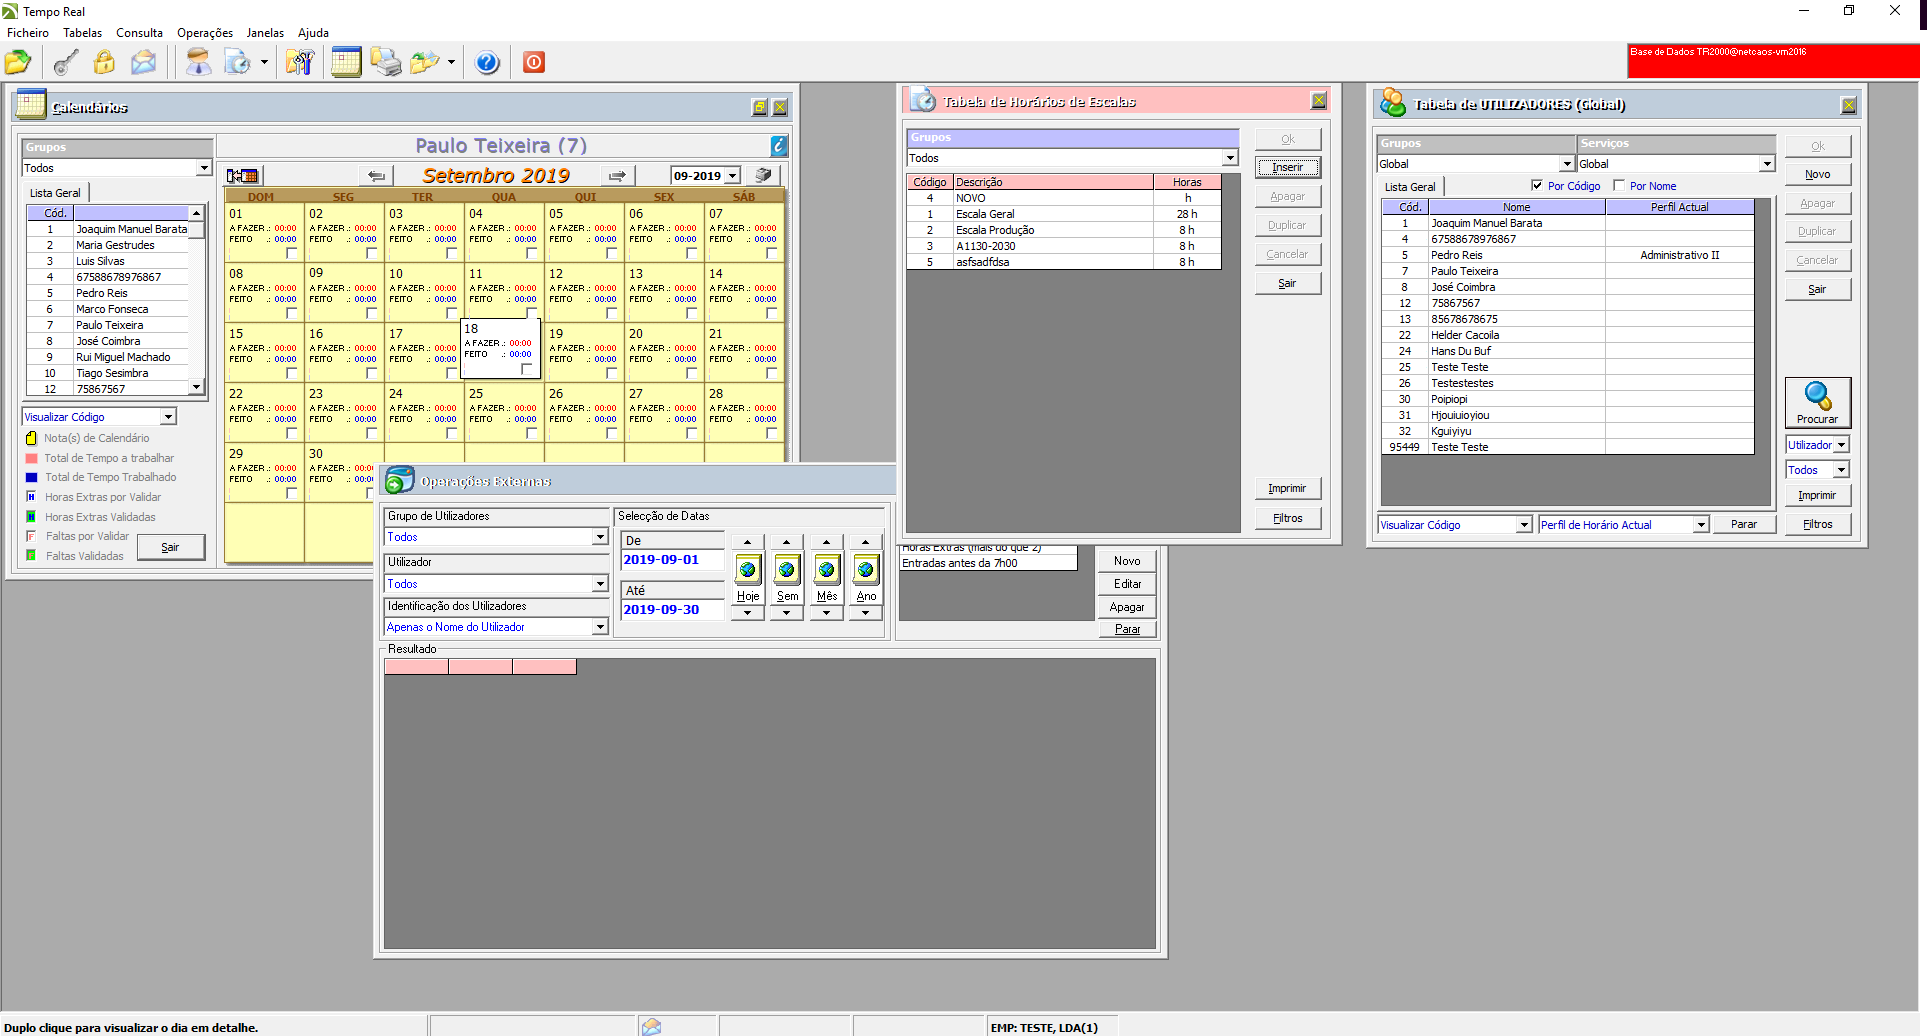Click Novo in the UTILIZADORES window
The width and height of the screenshot is (1927, 1036).
[x=1818, y=174]
